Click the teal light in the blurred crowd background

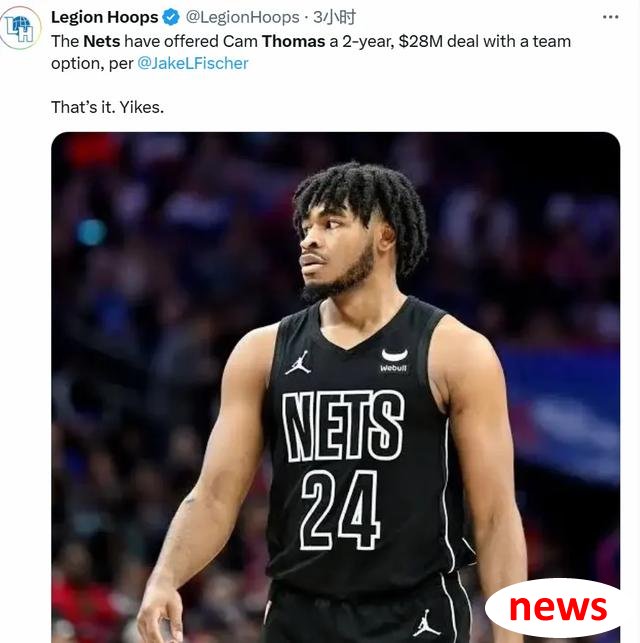click(91, 232)
